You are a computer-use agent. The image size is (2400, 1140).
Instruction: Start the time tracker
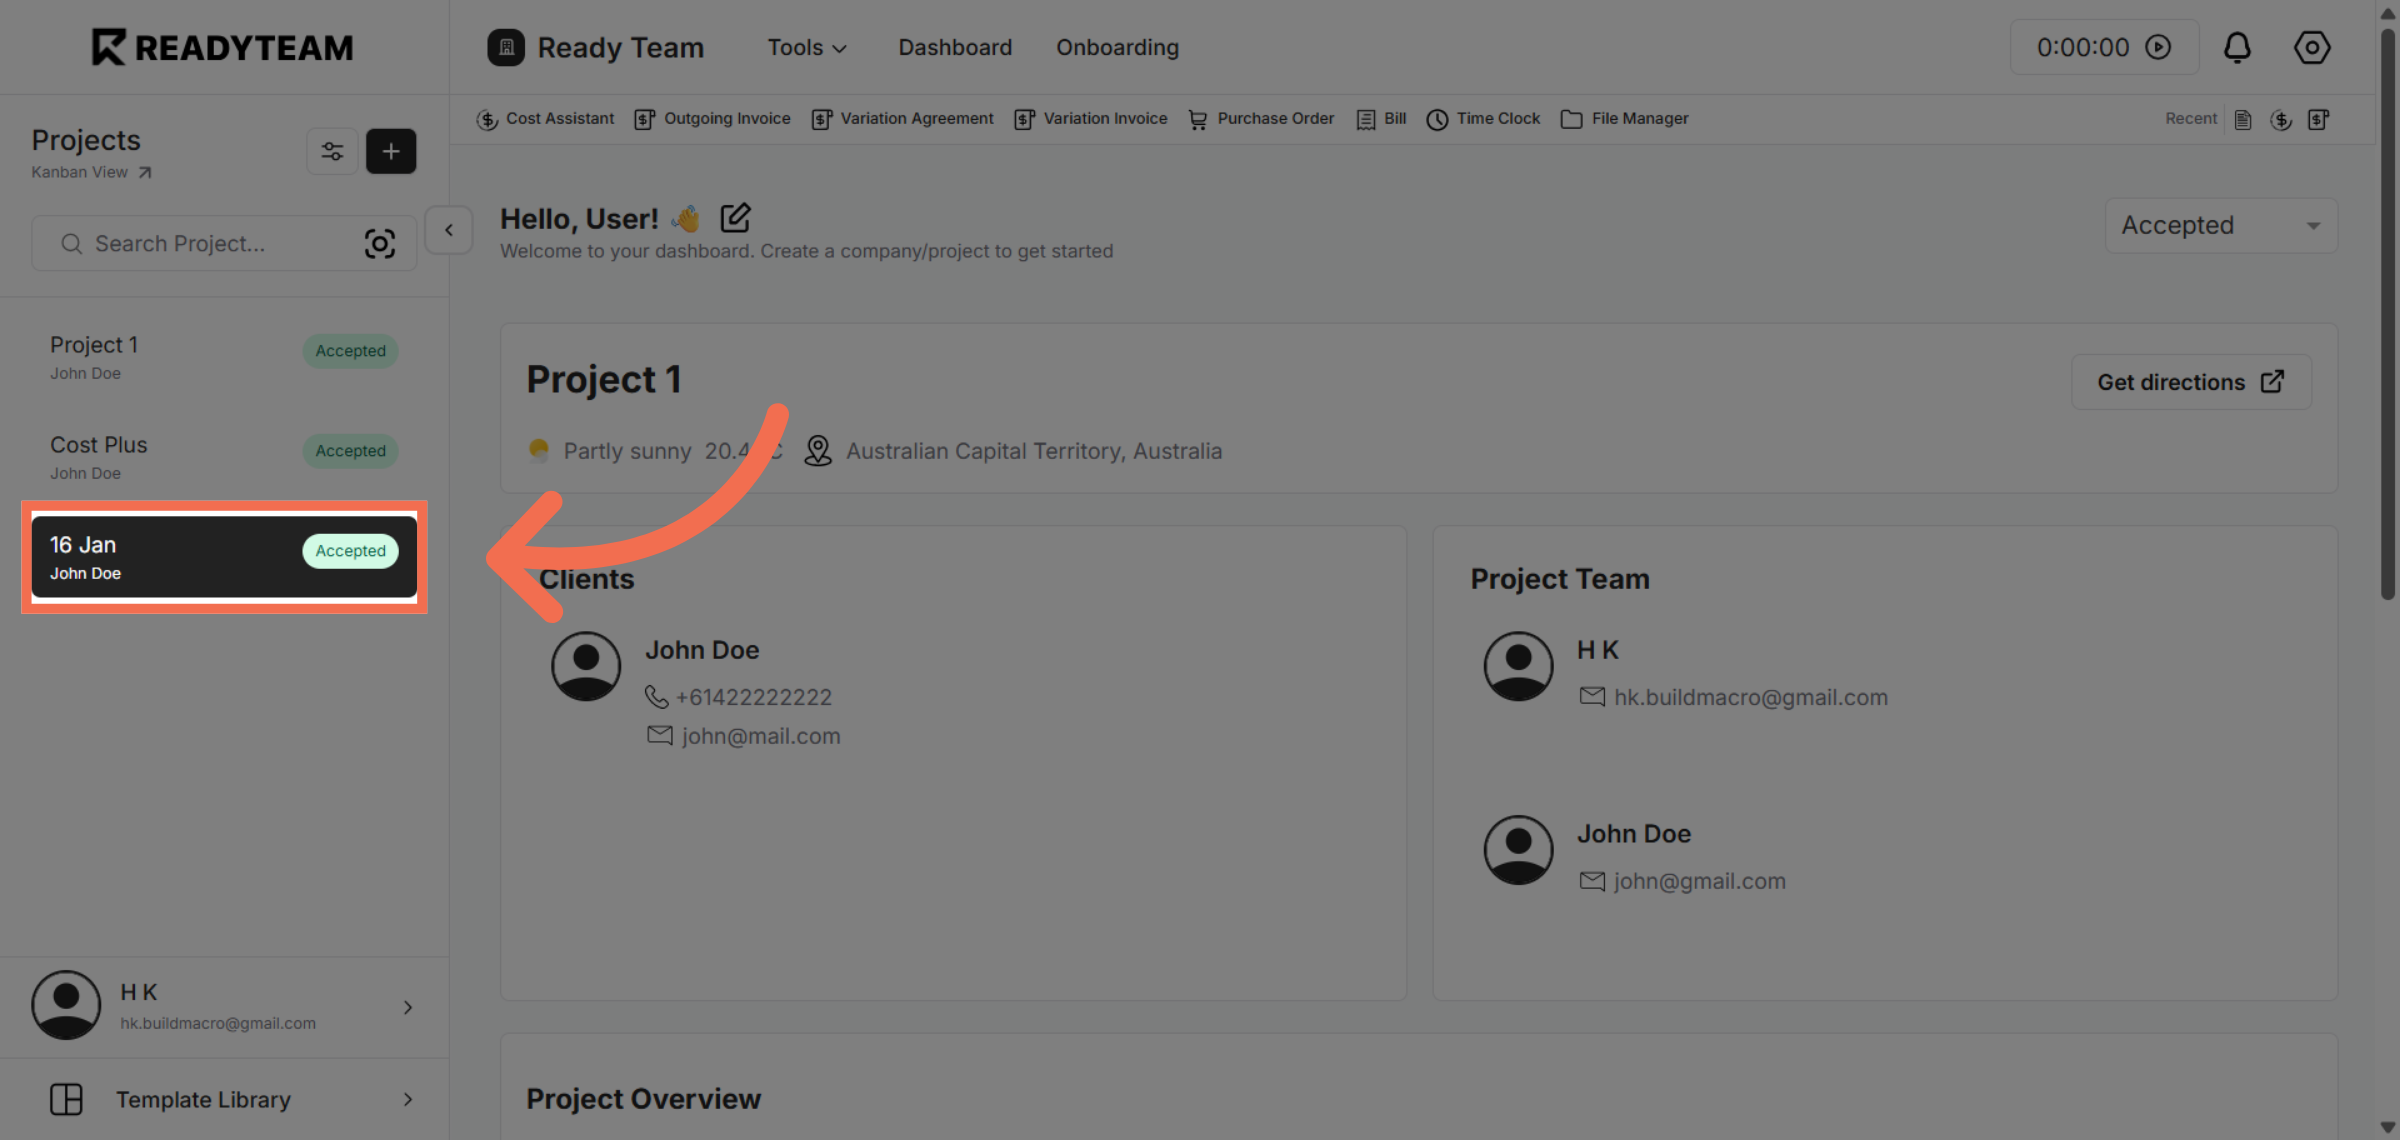point(2159,46)
